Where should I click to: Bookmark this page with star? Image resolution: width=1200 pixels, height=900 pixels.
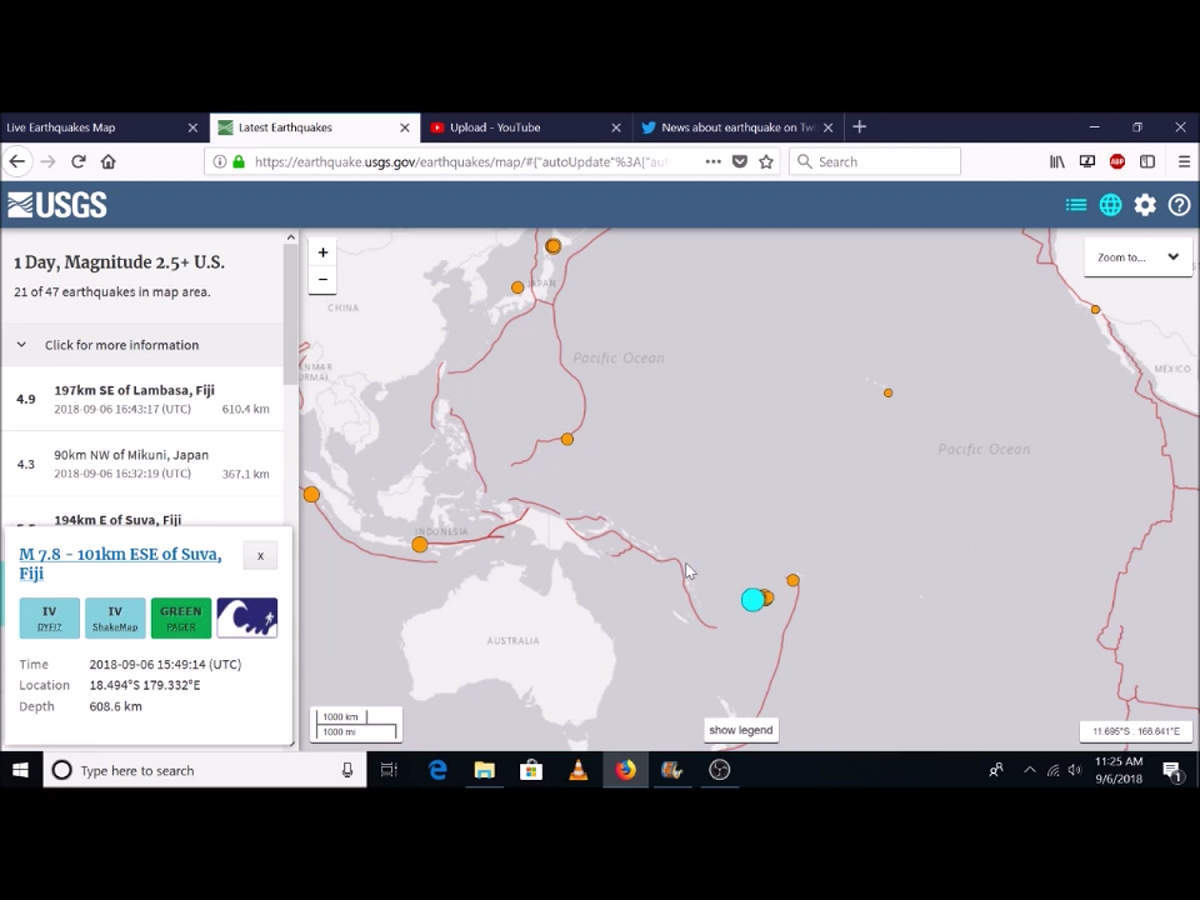[x=766, y=161]
